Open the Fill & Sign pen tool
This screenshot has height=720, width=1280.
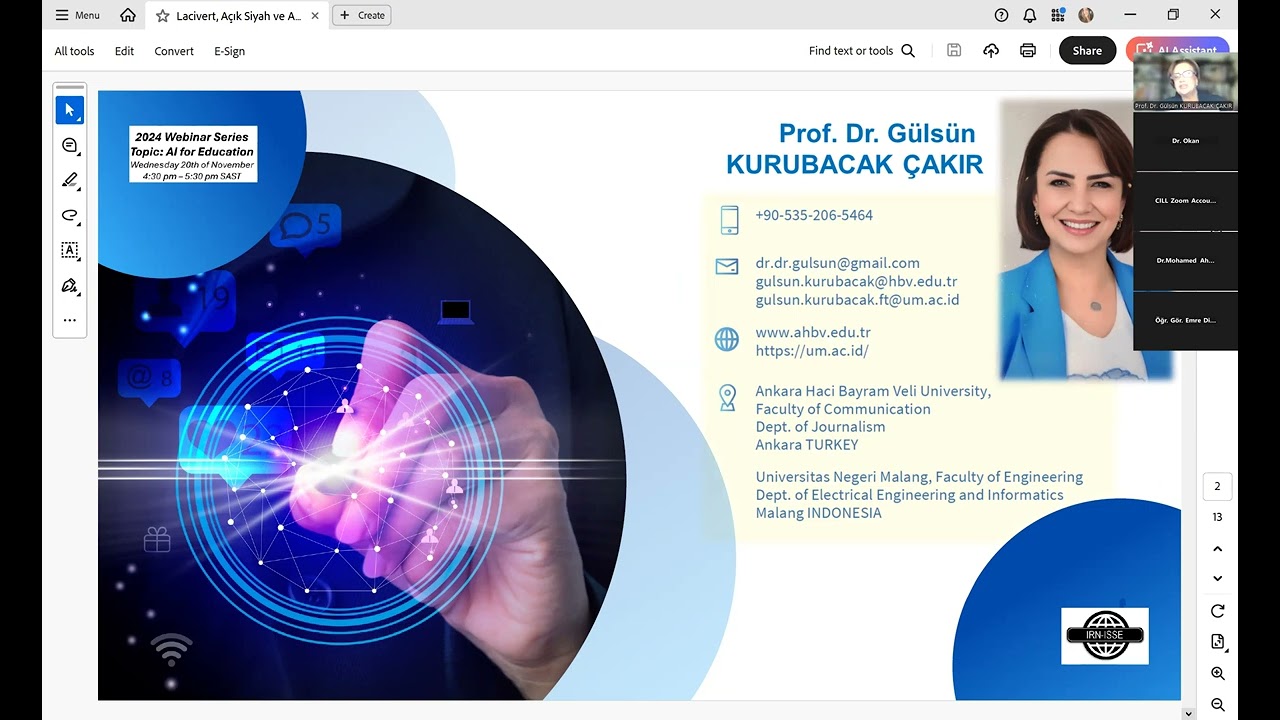(x=70, y=286)
